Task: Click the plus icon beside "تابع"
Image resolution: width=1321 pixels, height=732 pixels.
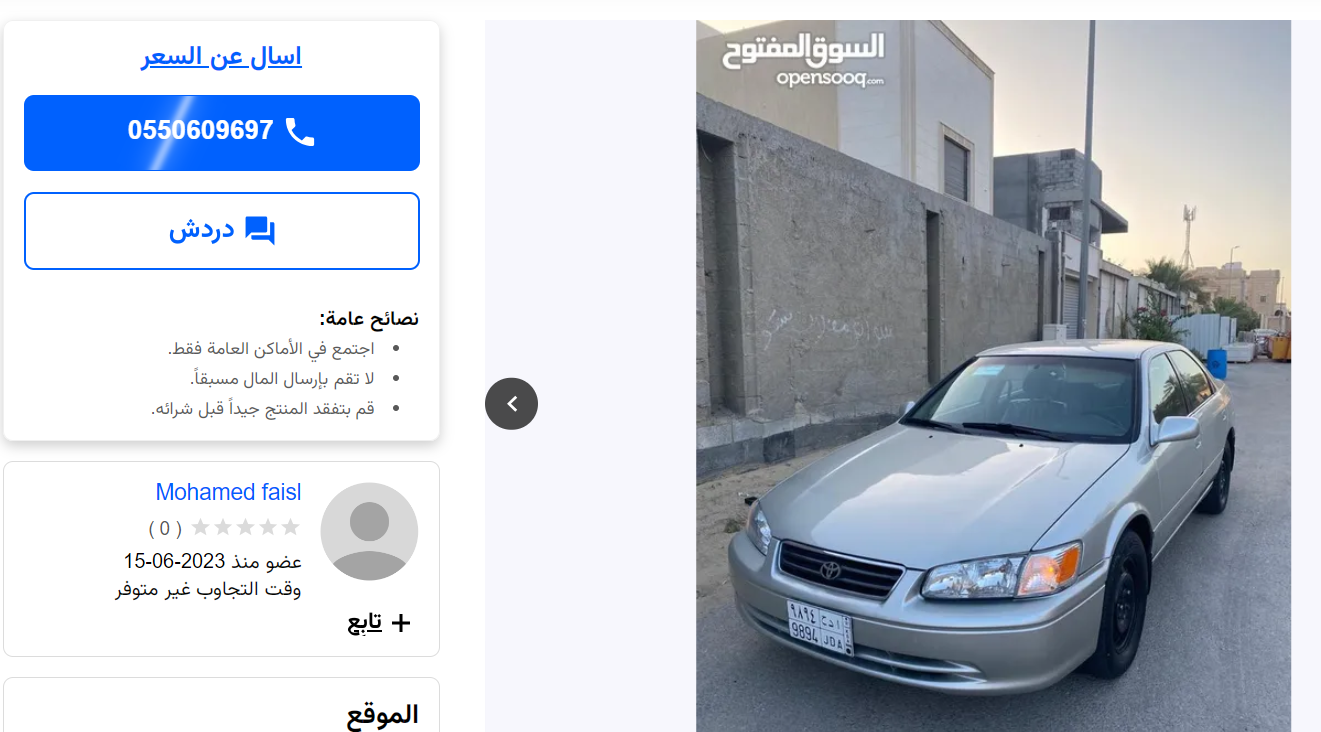Action: click(400, 623)
